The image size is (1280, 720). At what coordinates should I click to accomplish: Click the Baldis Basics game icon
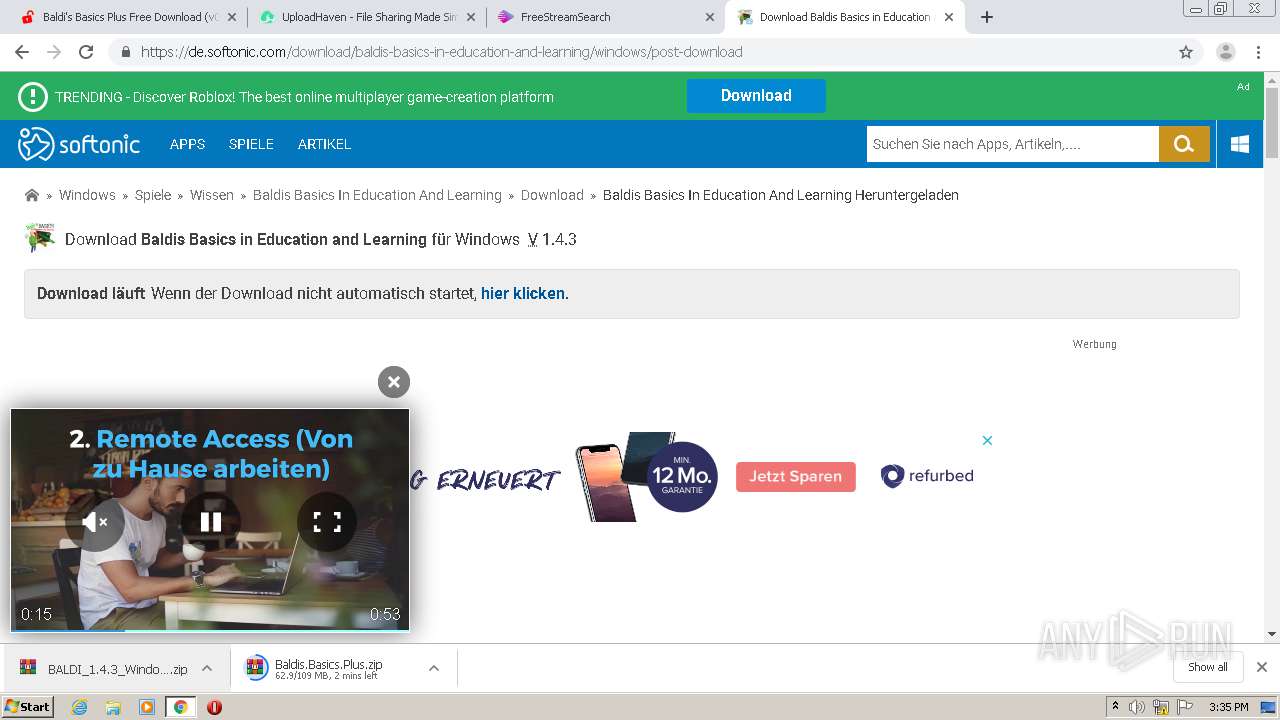click(40, 238)
